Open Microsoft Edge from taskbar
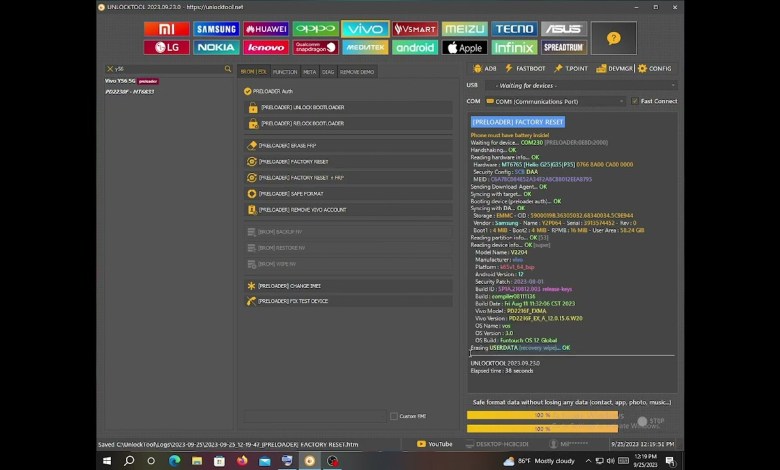Screen dimensions: 780x470 pyautogui.click(x=174, y=461)
